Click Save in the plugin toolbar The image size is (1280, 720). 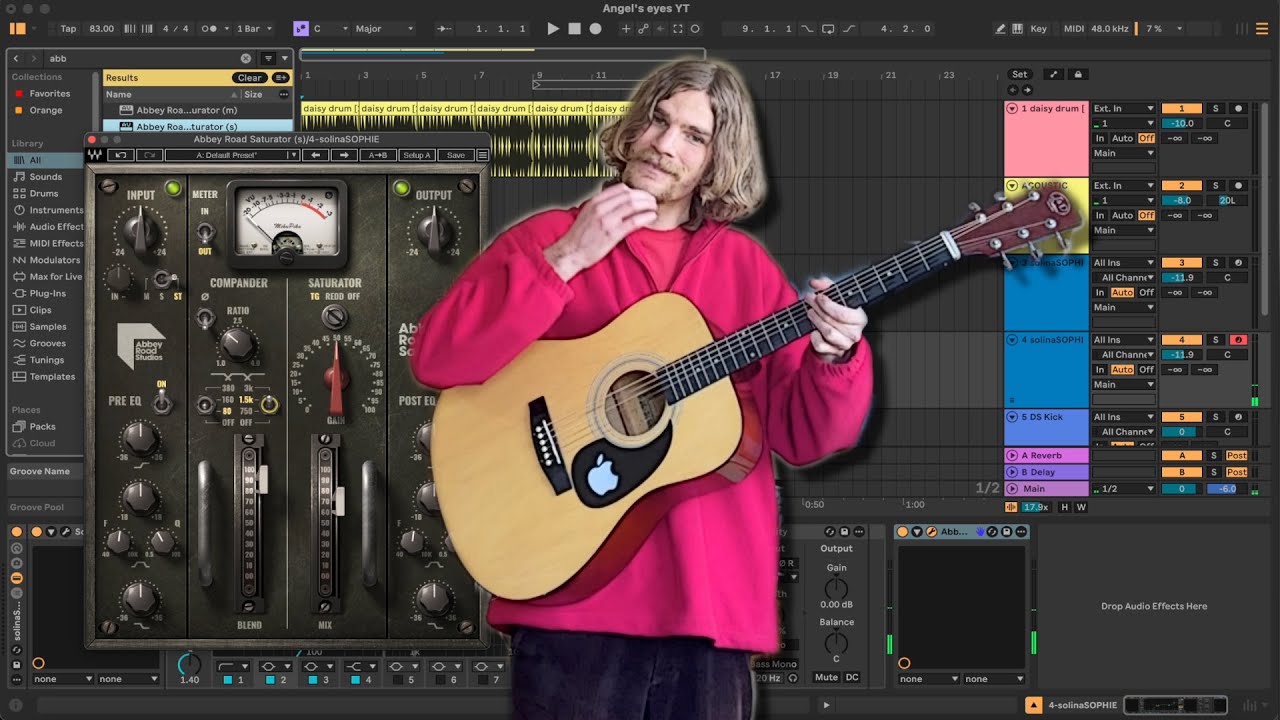(x=455, y=155)
